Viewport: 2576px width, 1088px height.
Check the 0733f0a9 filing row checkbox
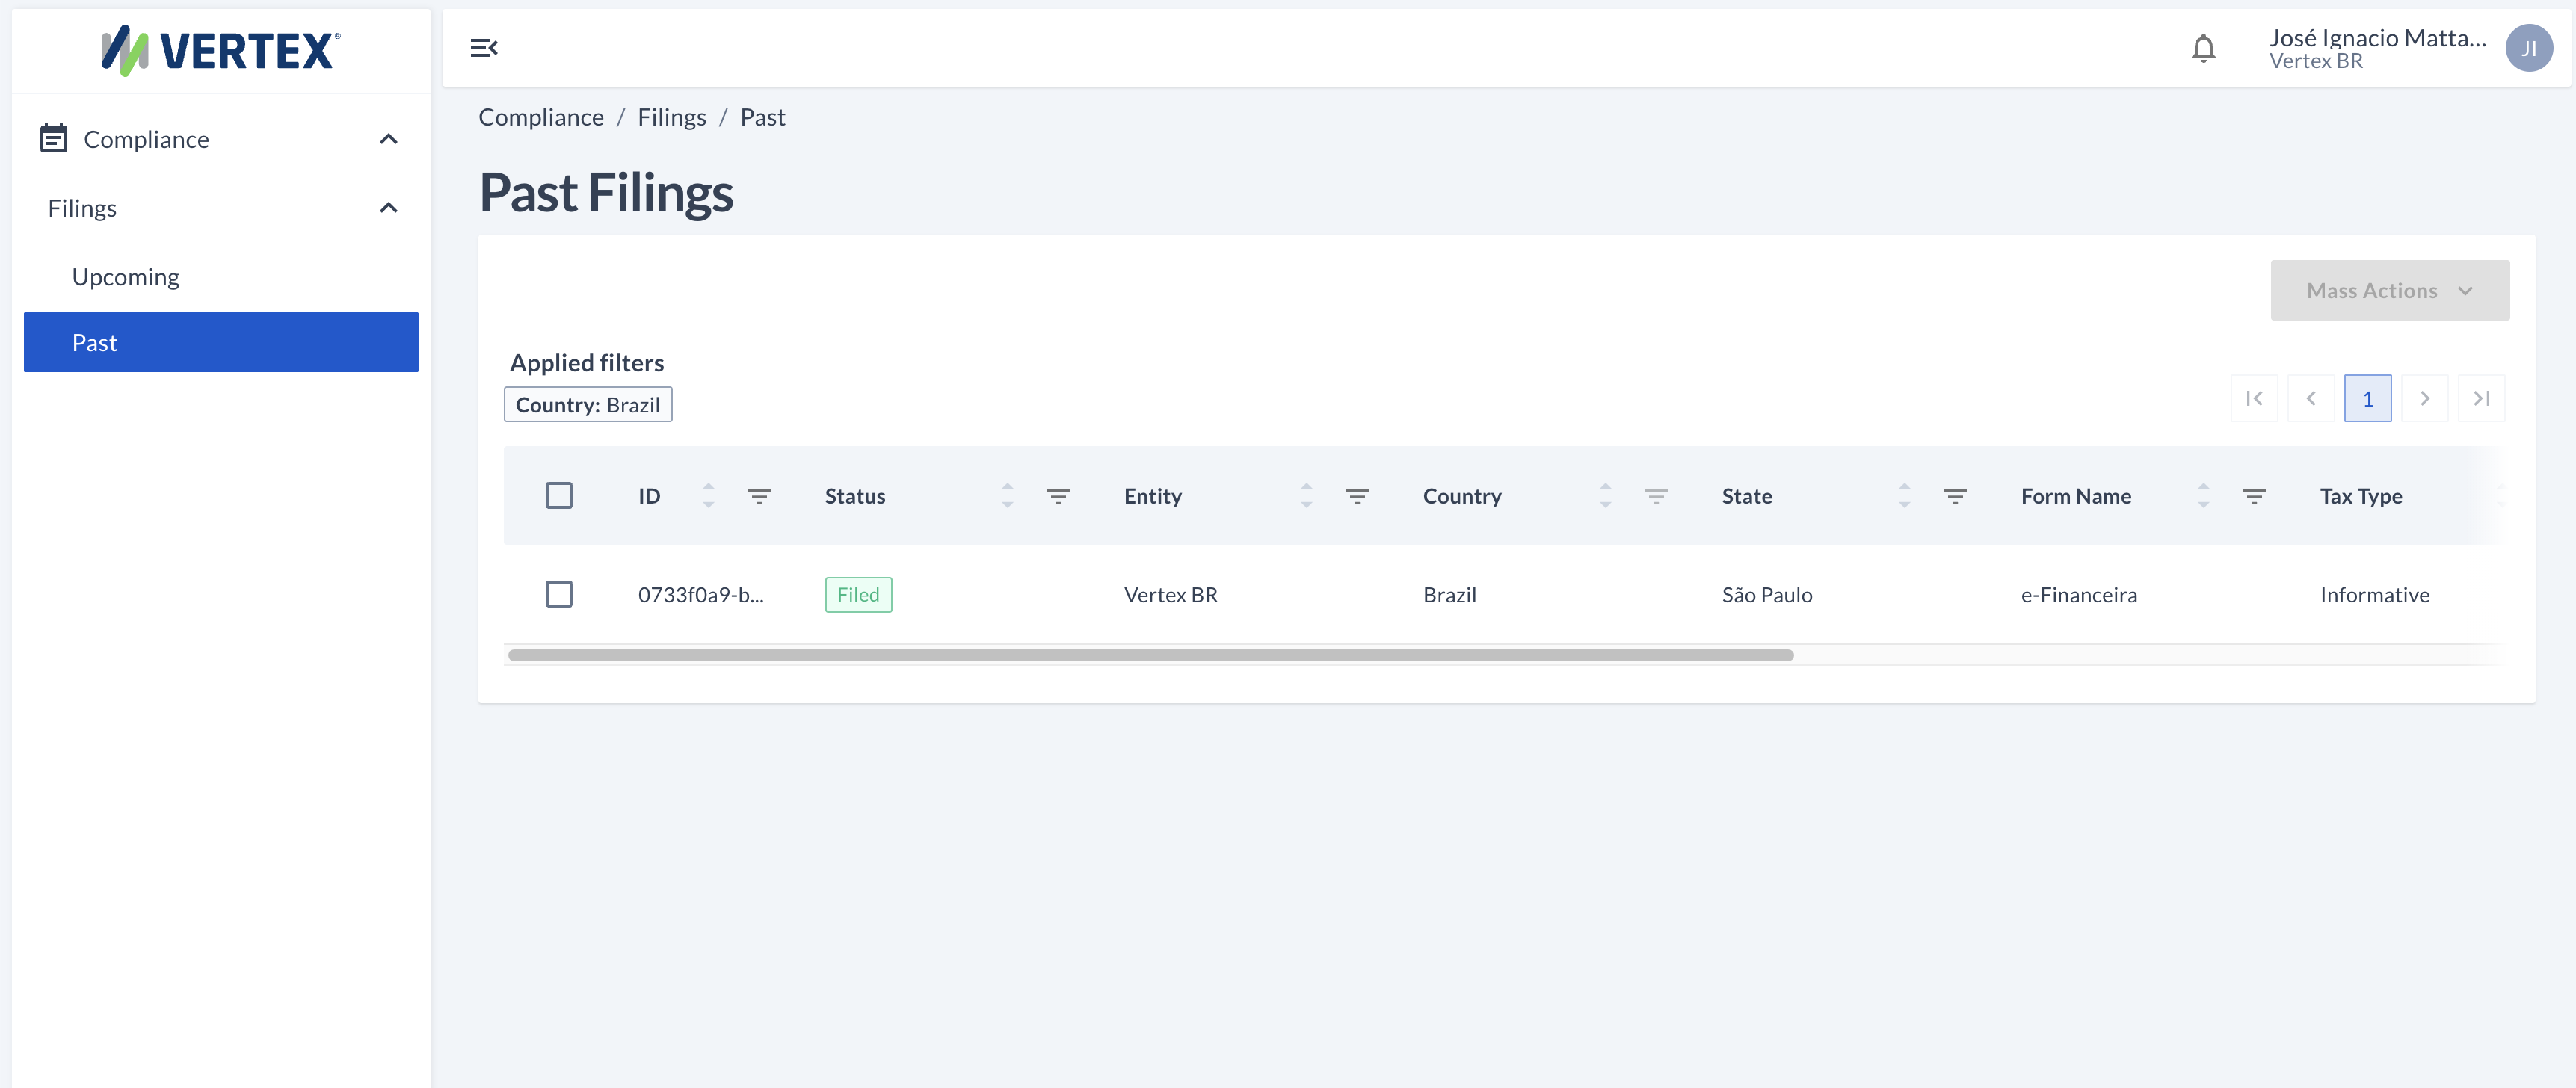click(559, 595)
